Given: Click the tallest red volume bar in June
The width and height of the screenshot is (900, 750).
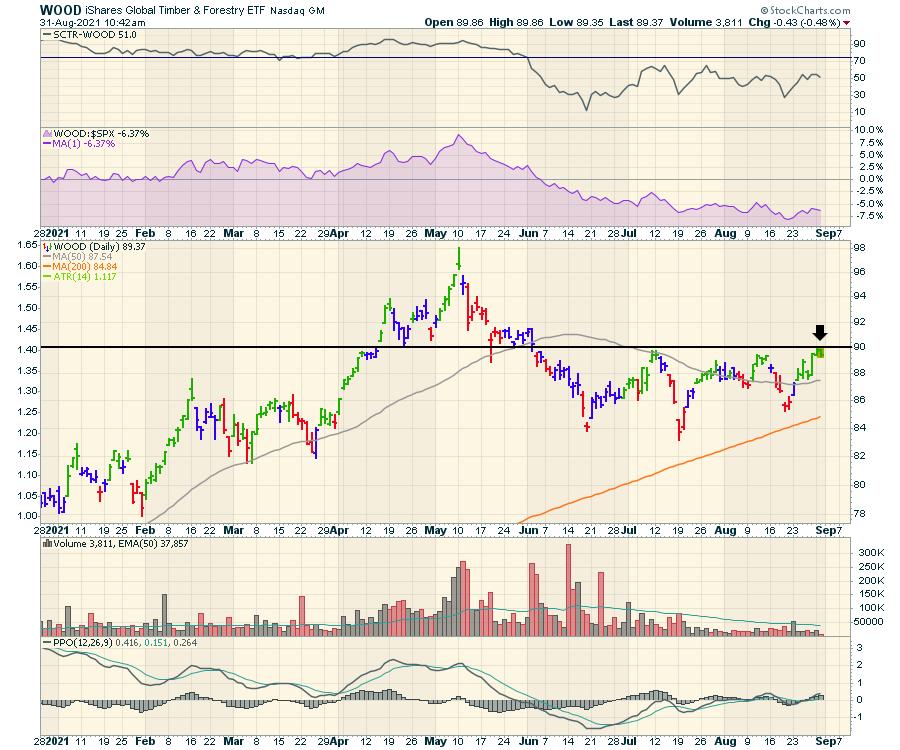Looking at the screenshot, I should pos(569,589).
